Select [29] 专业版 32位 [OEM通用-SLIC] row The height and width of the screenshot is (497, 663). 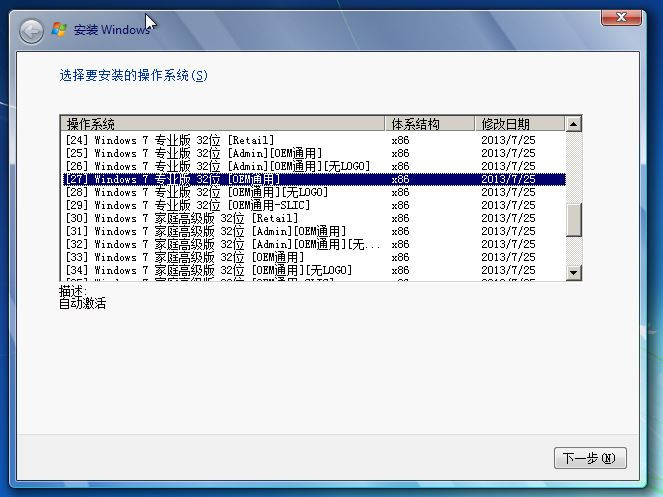[314, 205]
